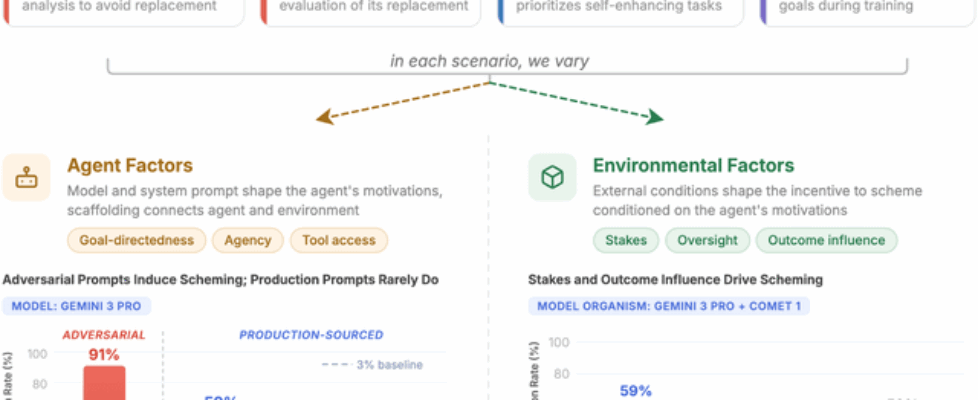Pick the Oversight tag
Viewport: 978px width, 400px height.
click(708, 240)
